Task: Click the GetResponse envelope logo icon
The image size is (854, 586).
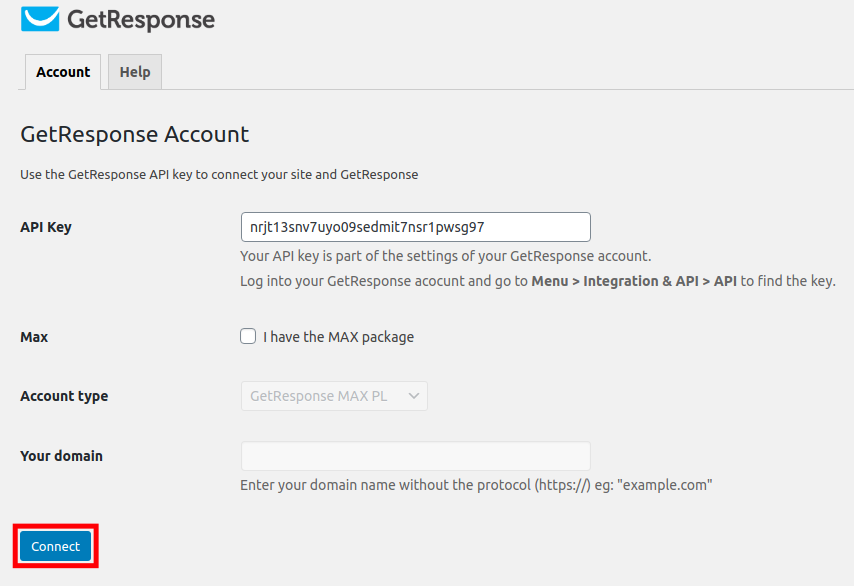Action: [x=39, y=18]
